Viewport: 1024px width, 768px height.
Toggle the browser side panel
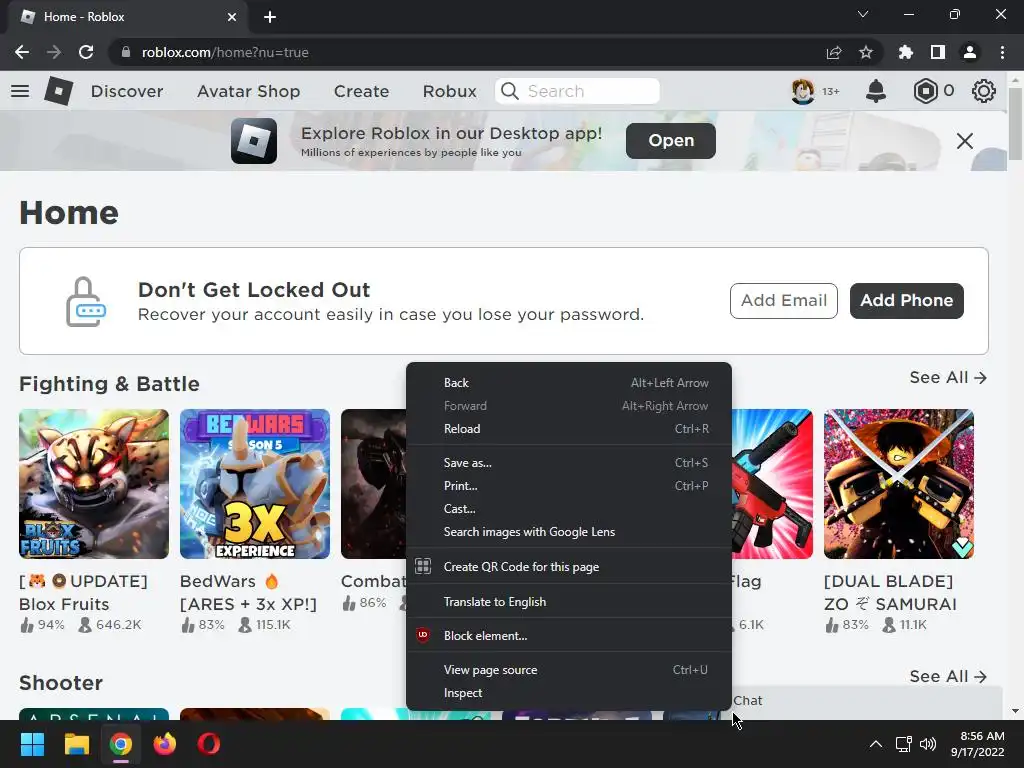[x=938, y=52]
